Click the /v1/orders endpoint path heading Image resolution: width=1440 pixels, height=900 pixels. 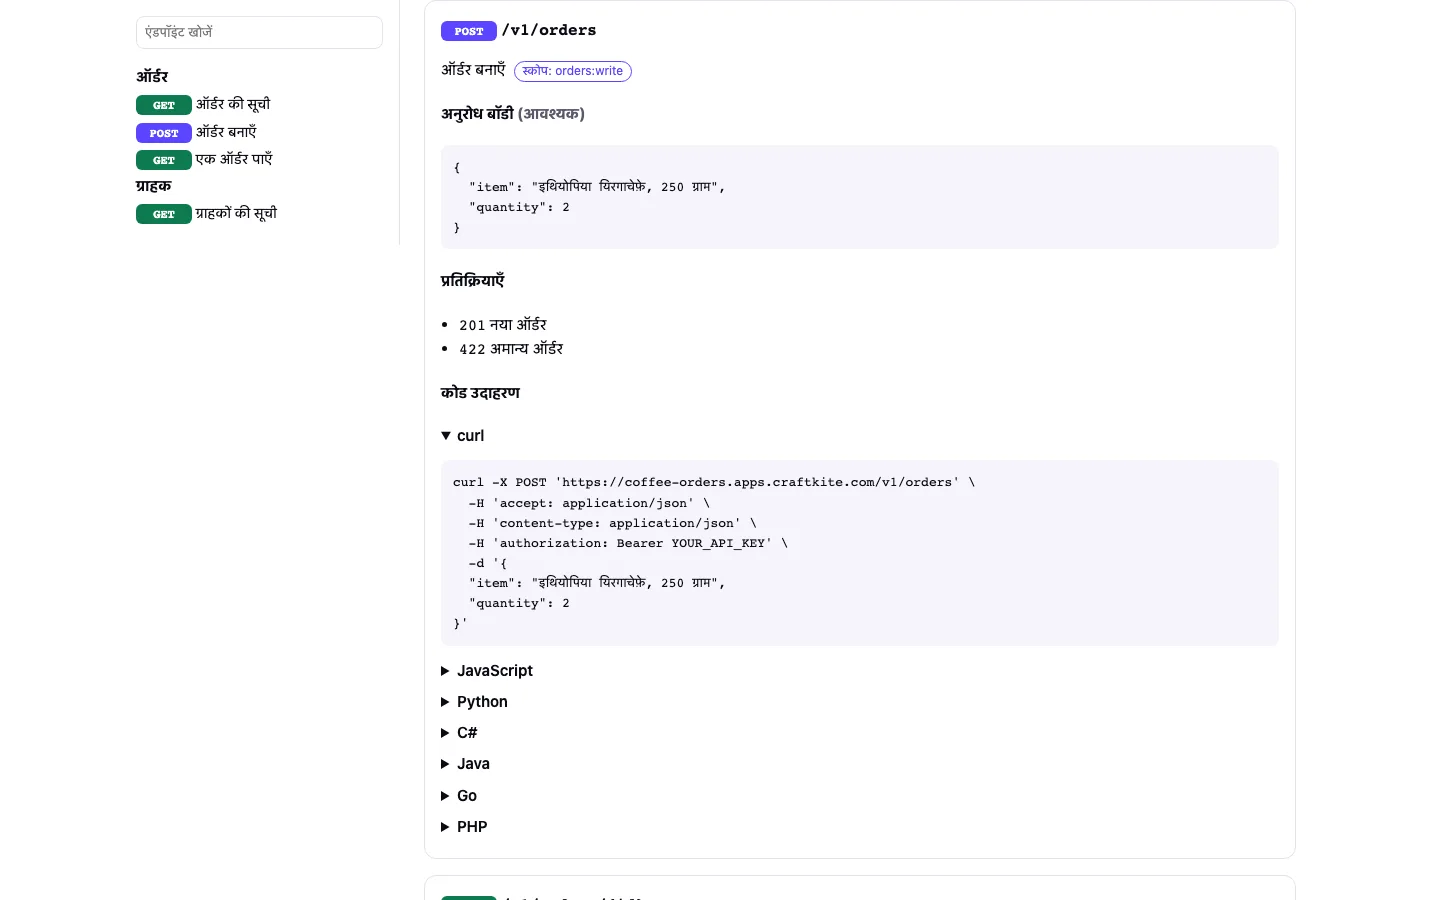point(549,30)
